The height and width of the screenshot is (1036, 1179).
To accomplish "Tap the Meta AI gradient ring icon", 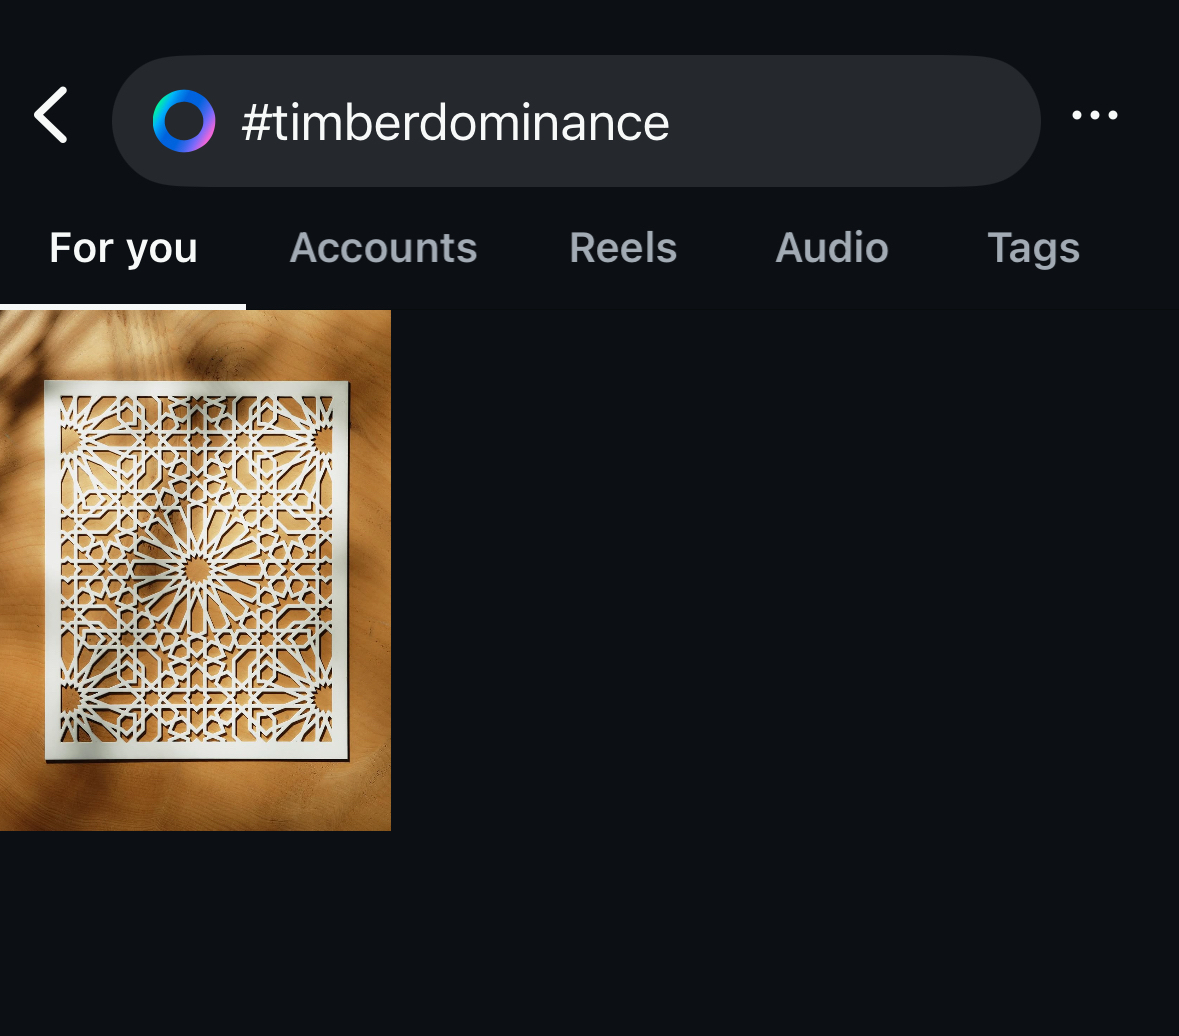I will click(184, 121).
